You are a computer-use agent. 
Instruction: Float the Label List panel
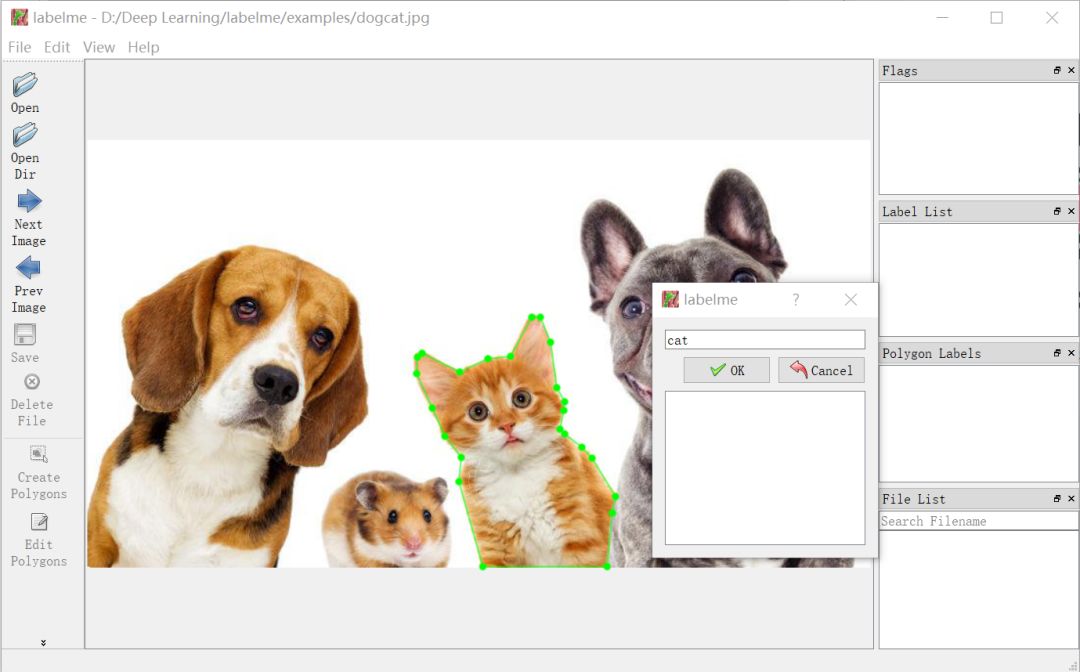click(x=1057, y=211)
